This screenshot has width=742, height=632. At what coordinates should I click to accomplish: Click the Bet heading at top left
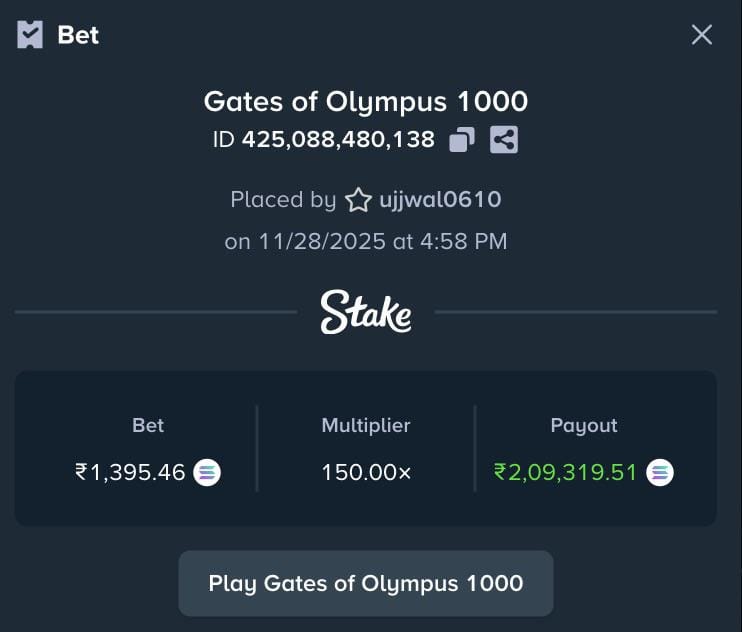pyautogui.click(x=78, y=35)
